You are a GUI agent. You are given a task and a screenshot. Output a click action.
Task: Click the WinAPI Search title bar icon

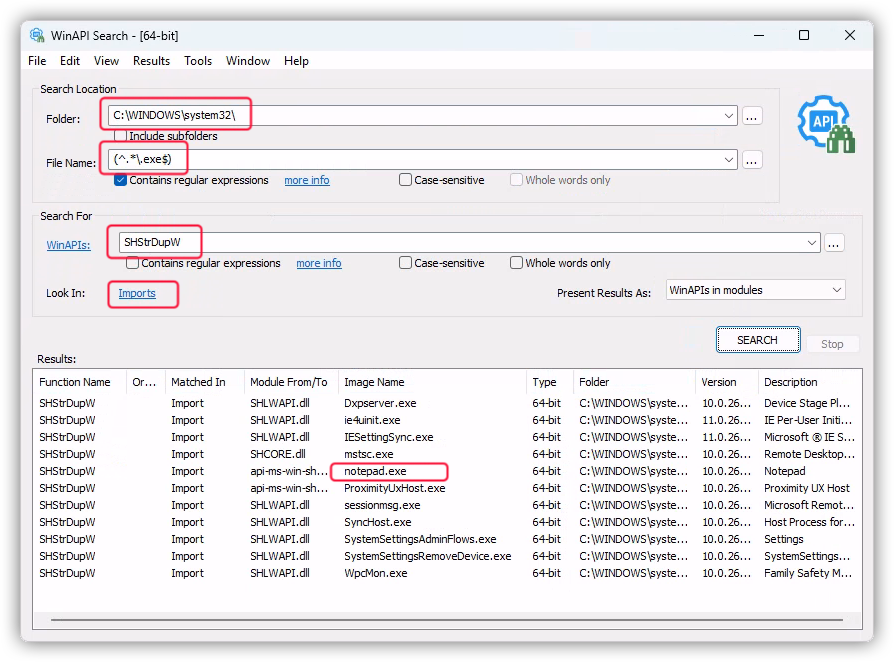37,36
